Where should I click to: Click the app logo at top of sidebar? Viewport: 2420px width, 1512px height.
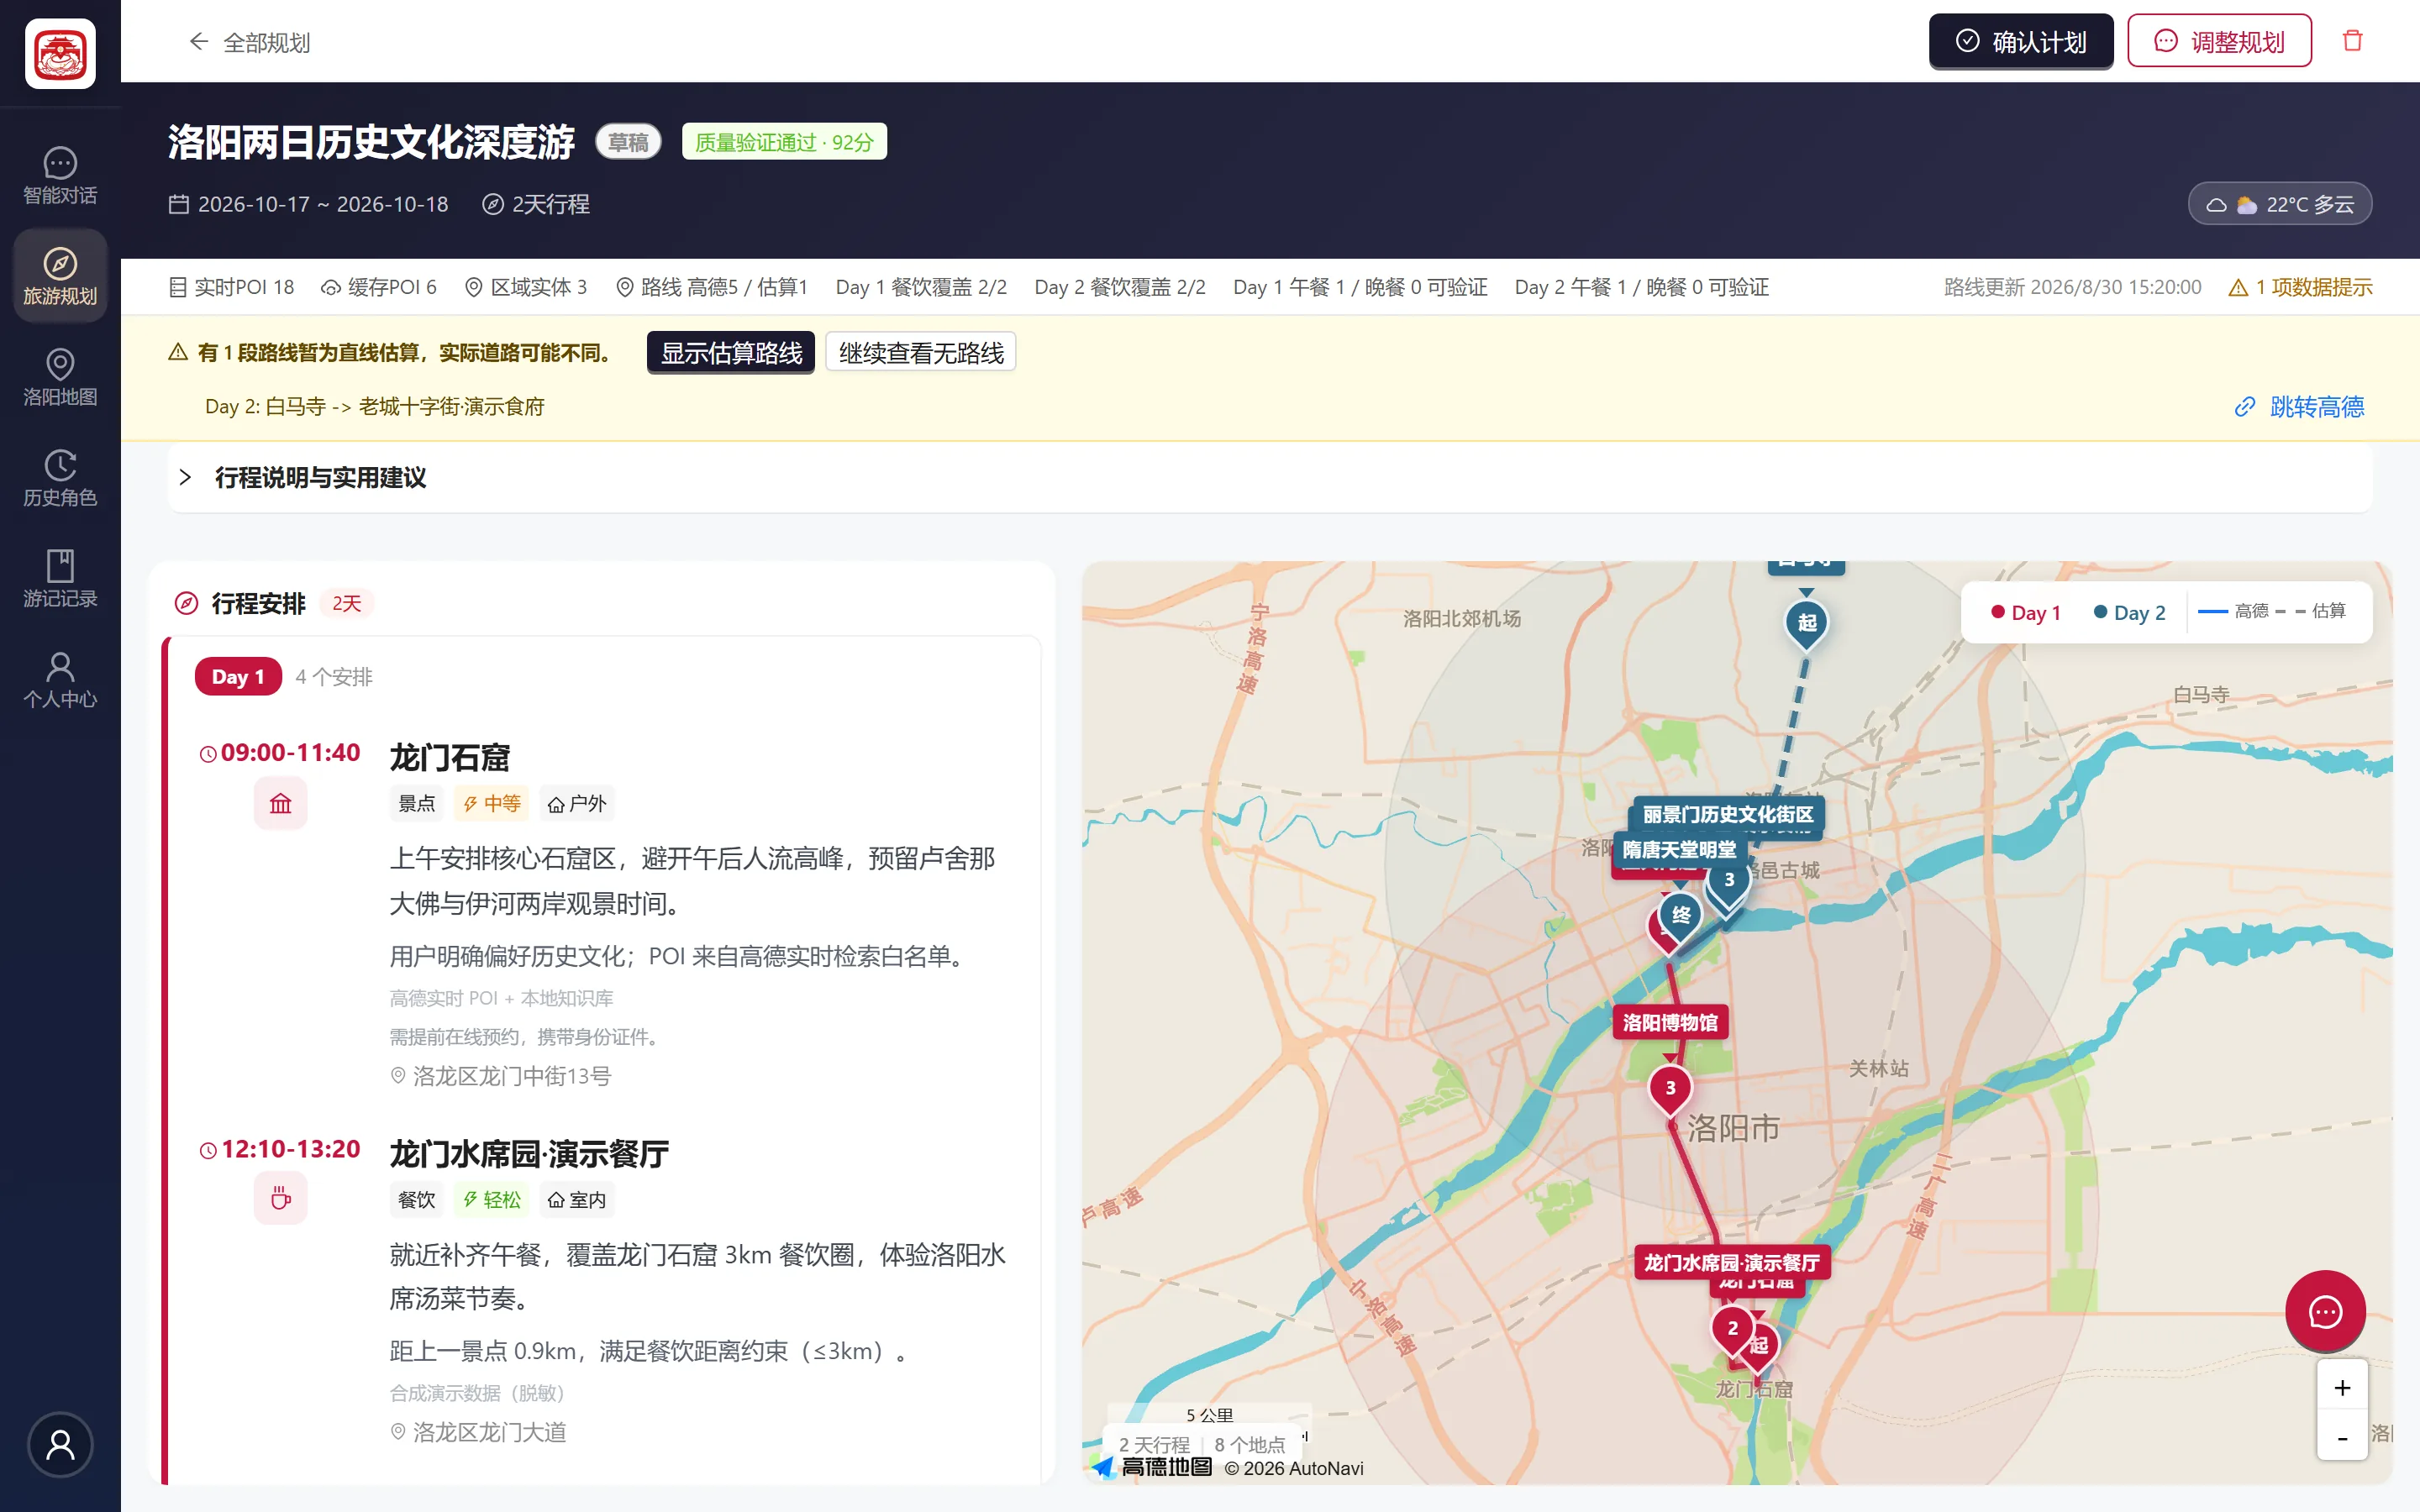tap(60, 54)
